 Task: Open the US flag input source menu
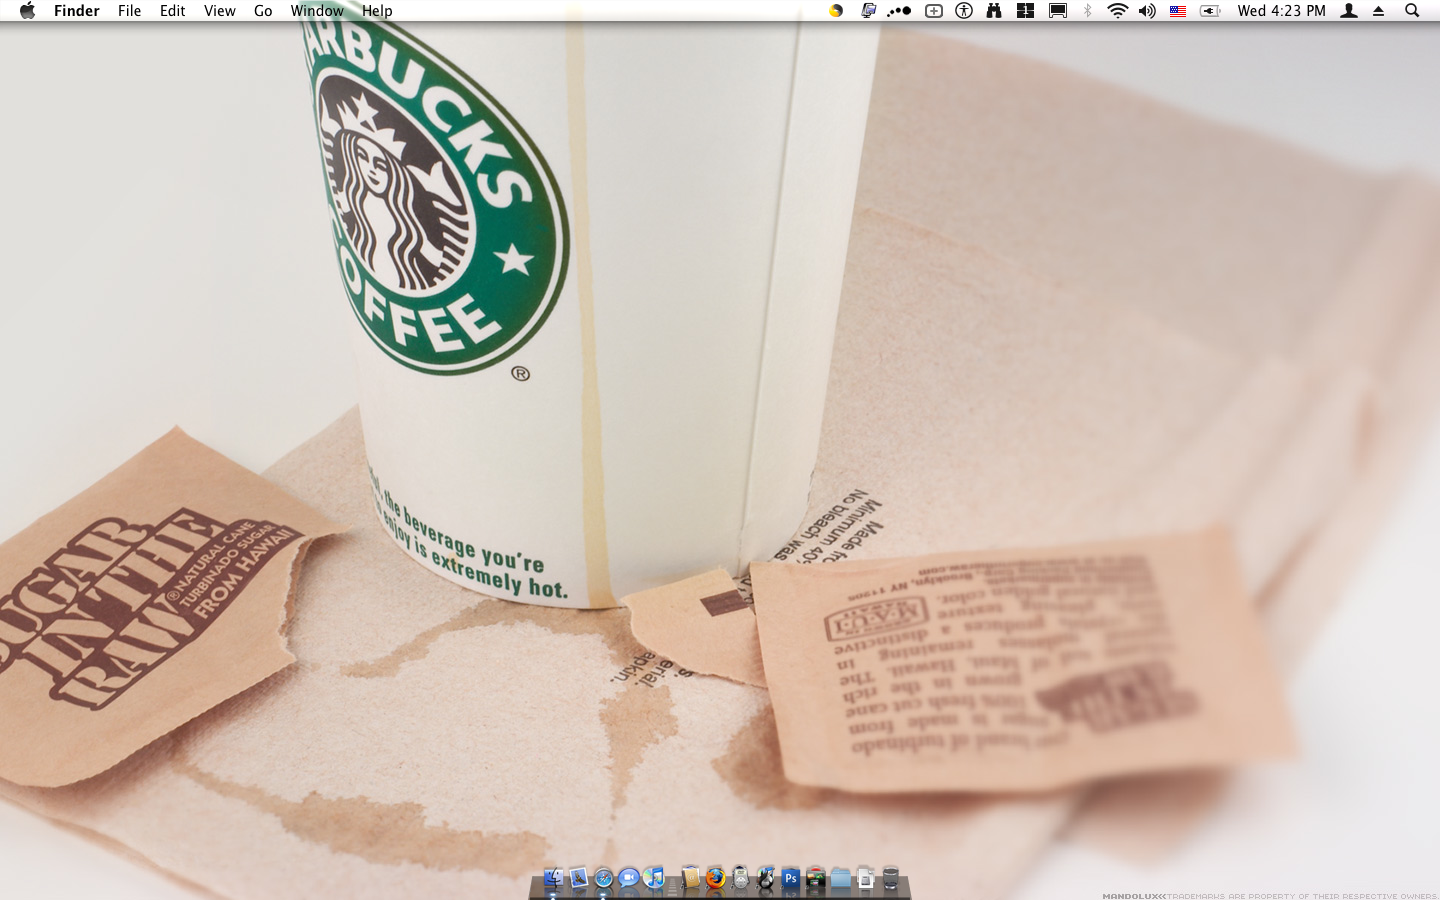[x=1178, y=11]
